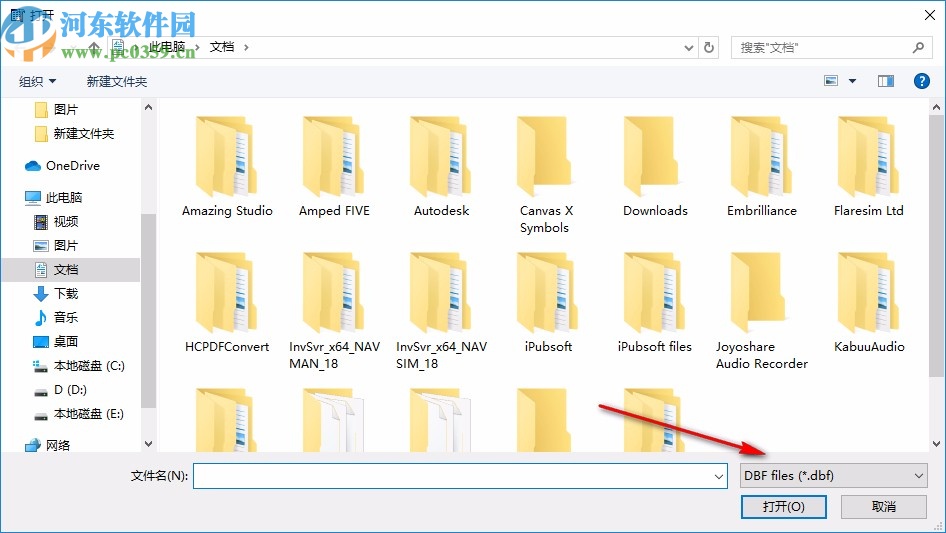Viewport: 946px width, 533px height.
Task: Open view options dropdown arrow
Action: point(852,81)
